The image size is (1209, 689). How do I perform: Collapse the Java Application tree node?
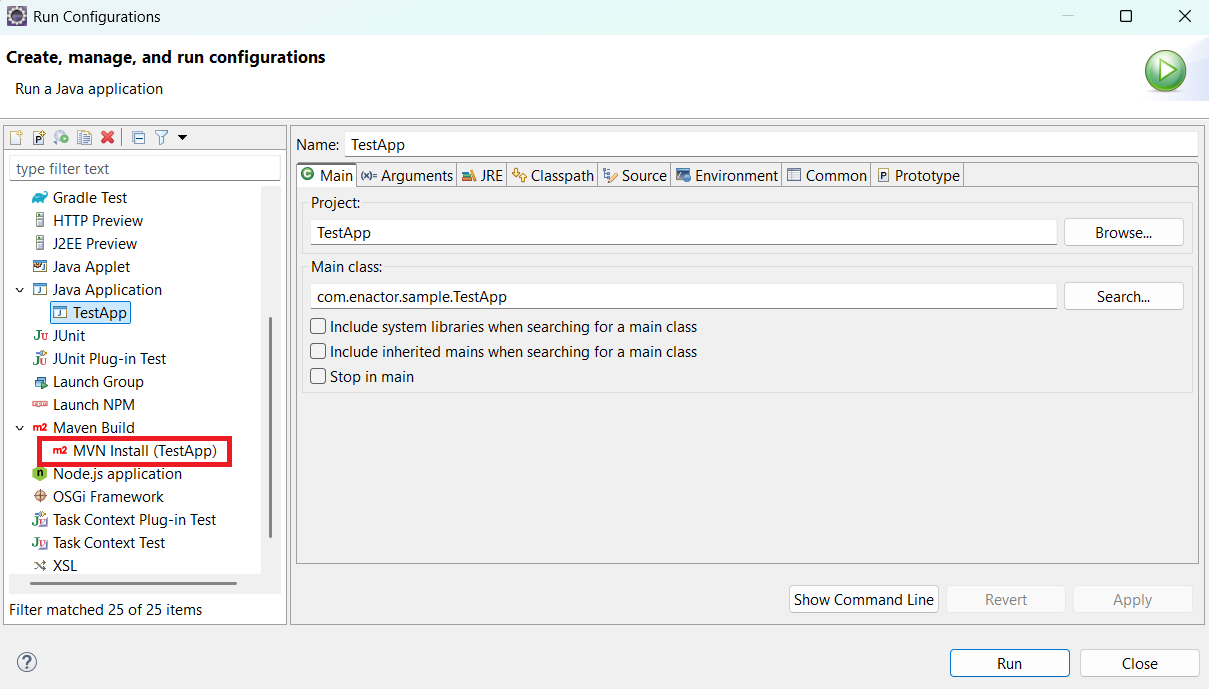[19, 290]
